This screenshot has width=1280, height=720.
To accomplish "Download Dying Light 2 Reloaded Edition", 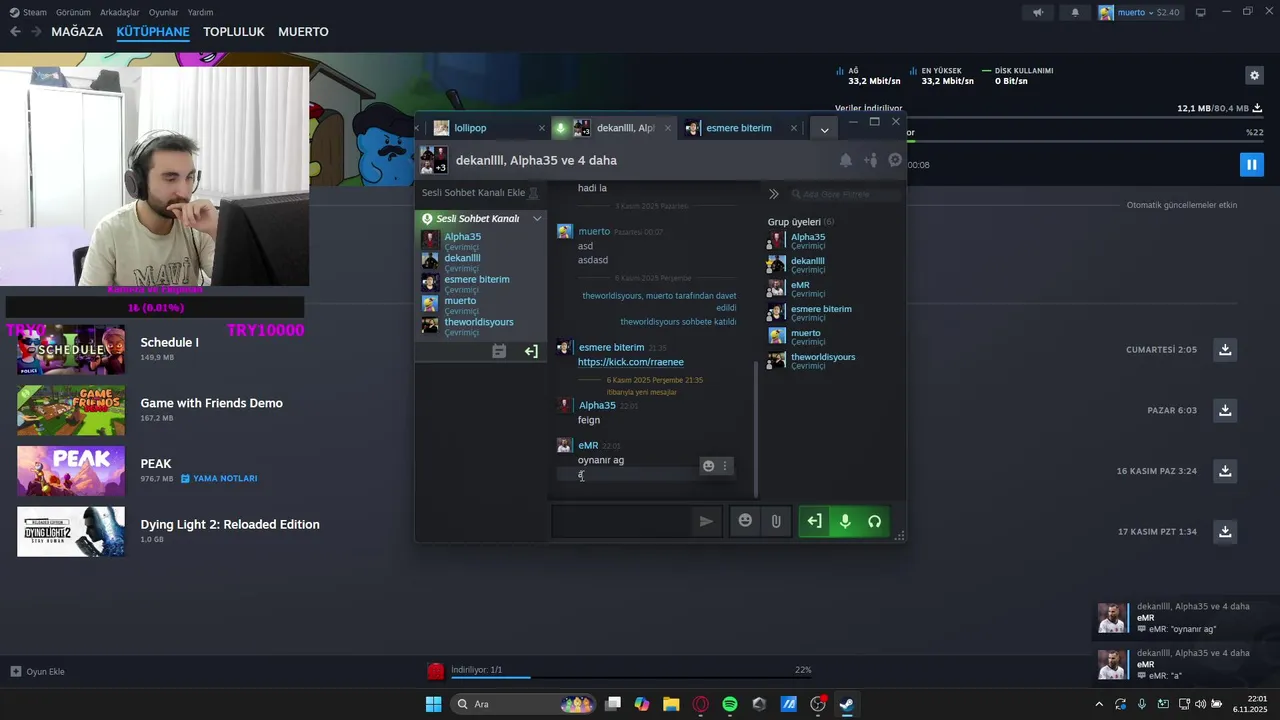I will pyautogui.click(x=1225, y=531).
